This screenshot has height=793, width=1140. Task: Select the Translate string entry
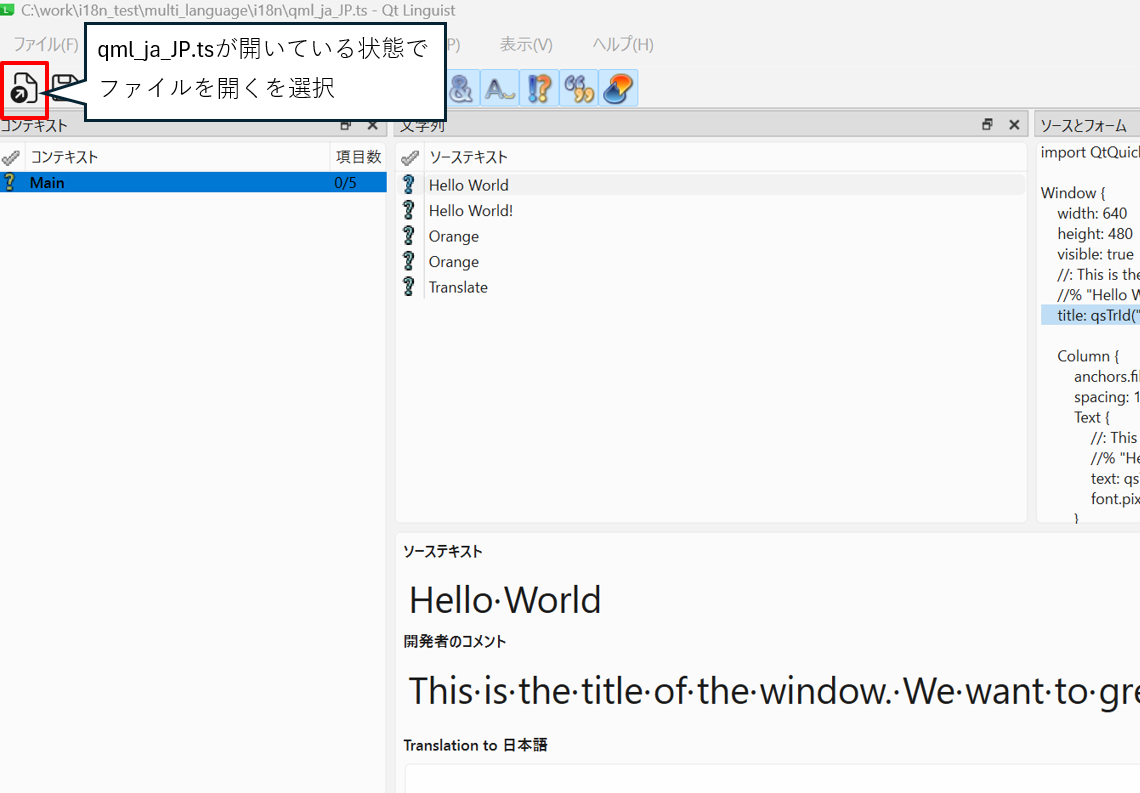(458, 287)
